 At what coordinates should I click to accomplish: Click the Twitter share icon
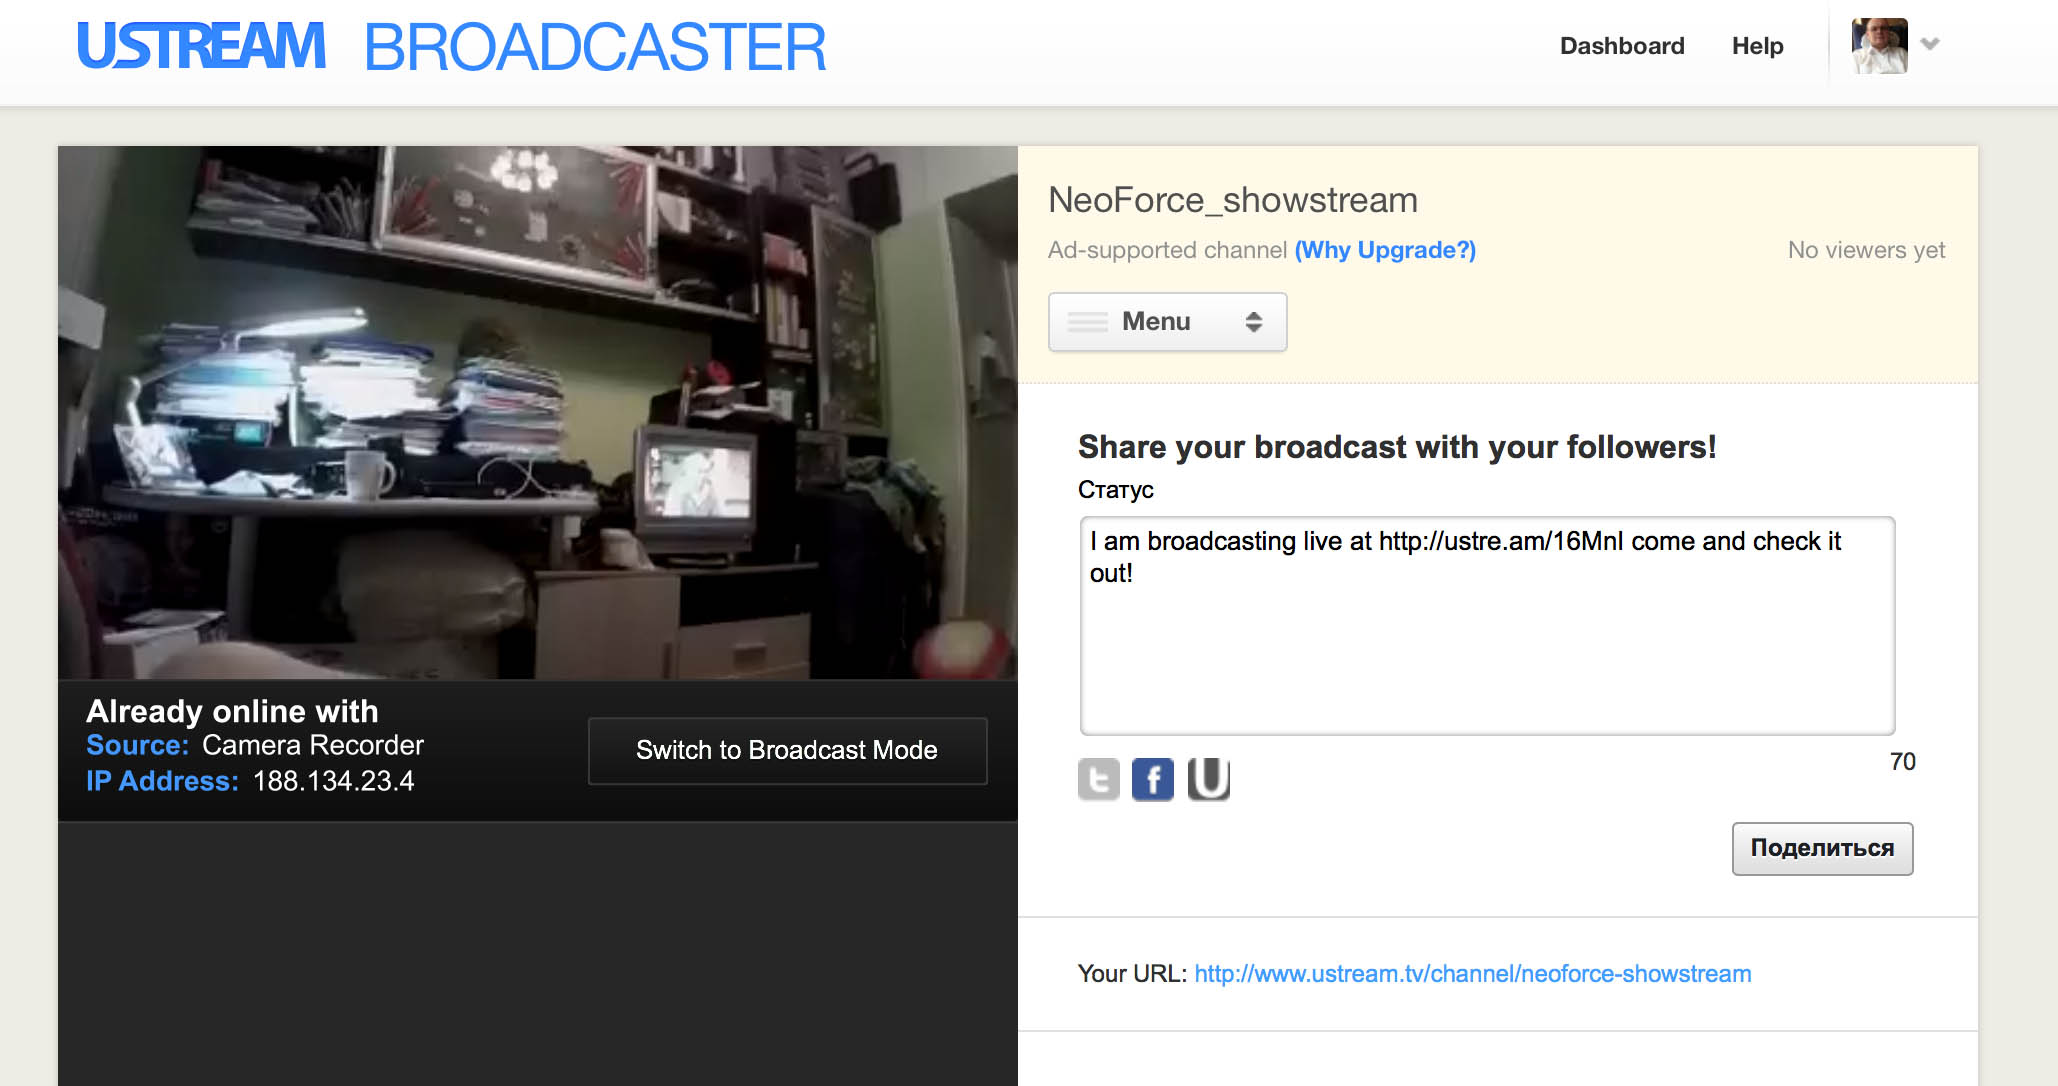tap(1098, 778)
